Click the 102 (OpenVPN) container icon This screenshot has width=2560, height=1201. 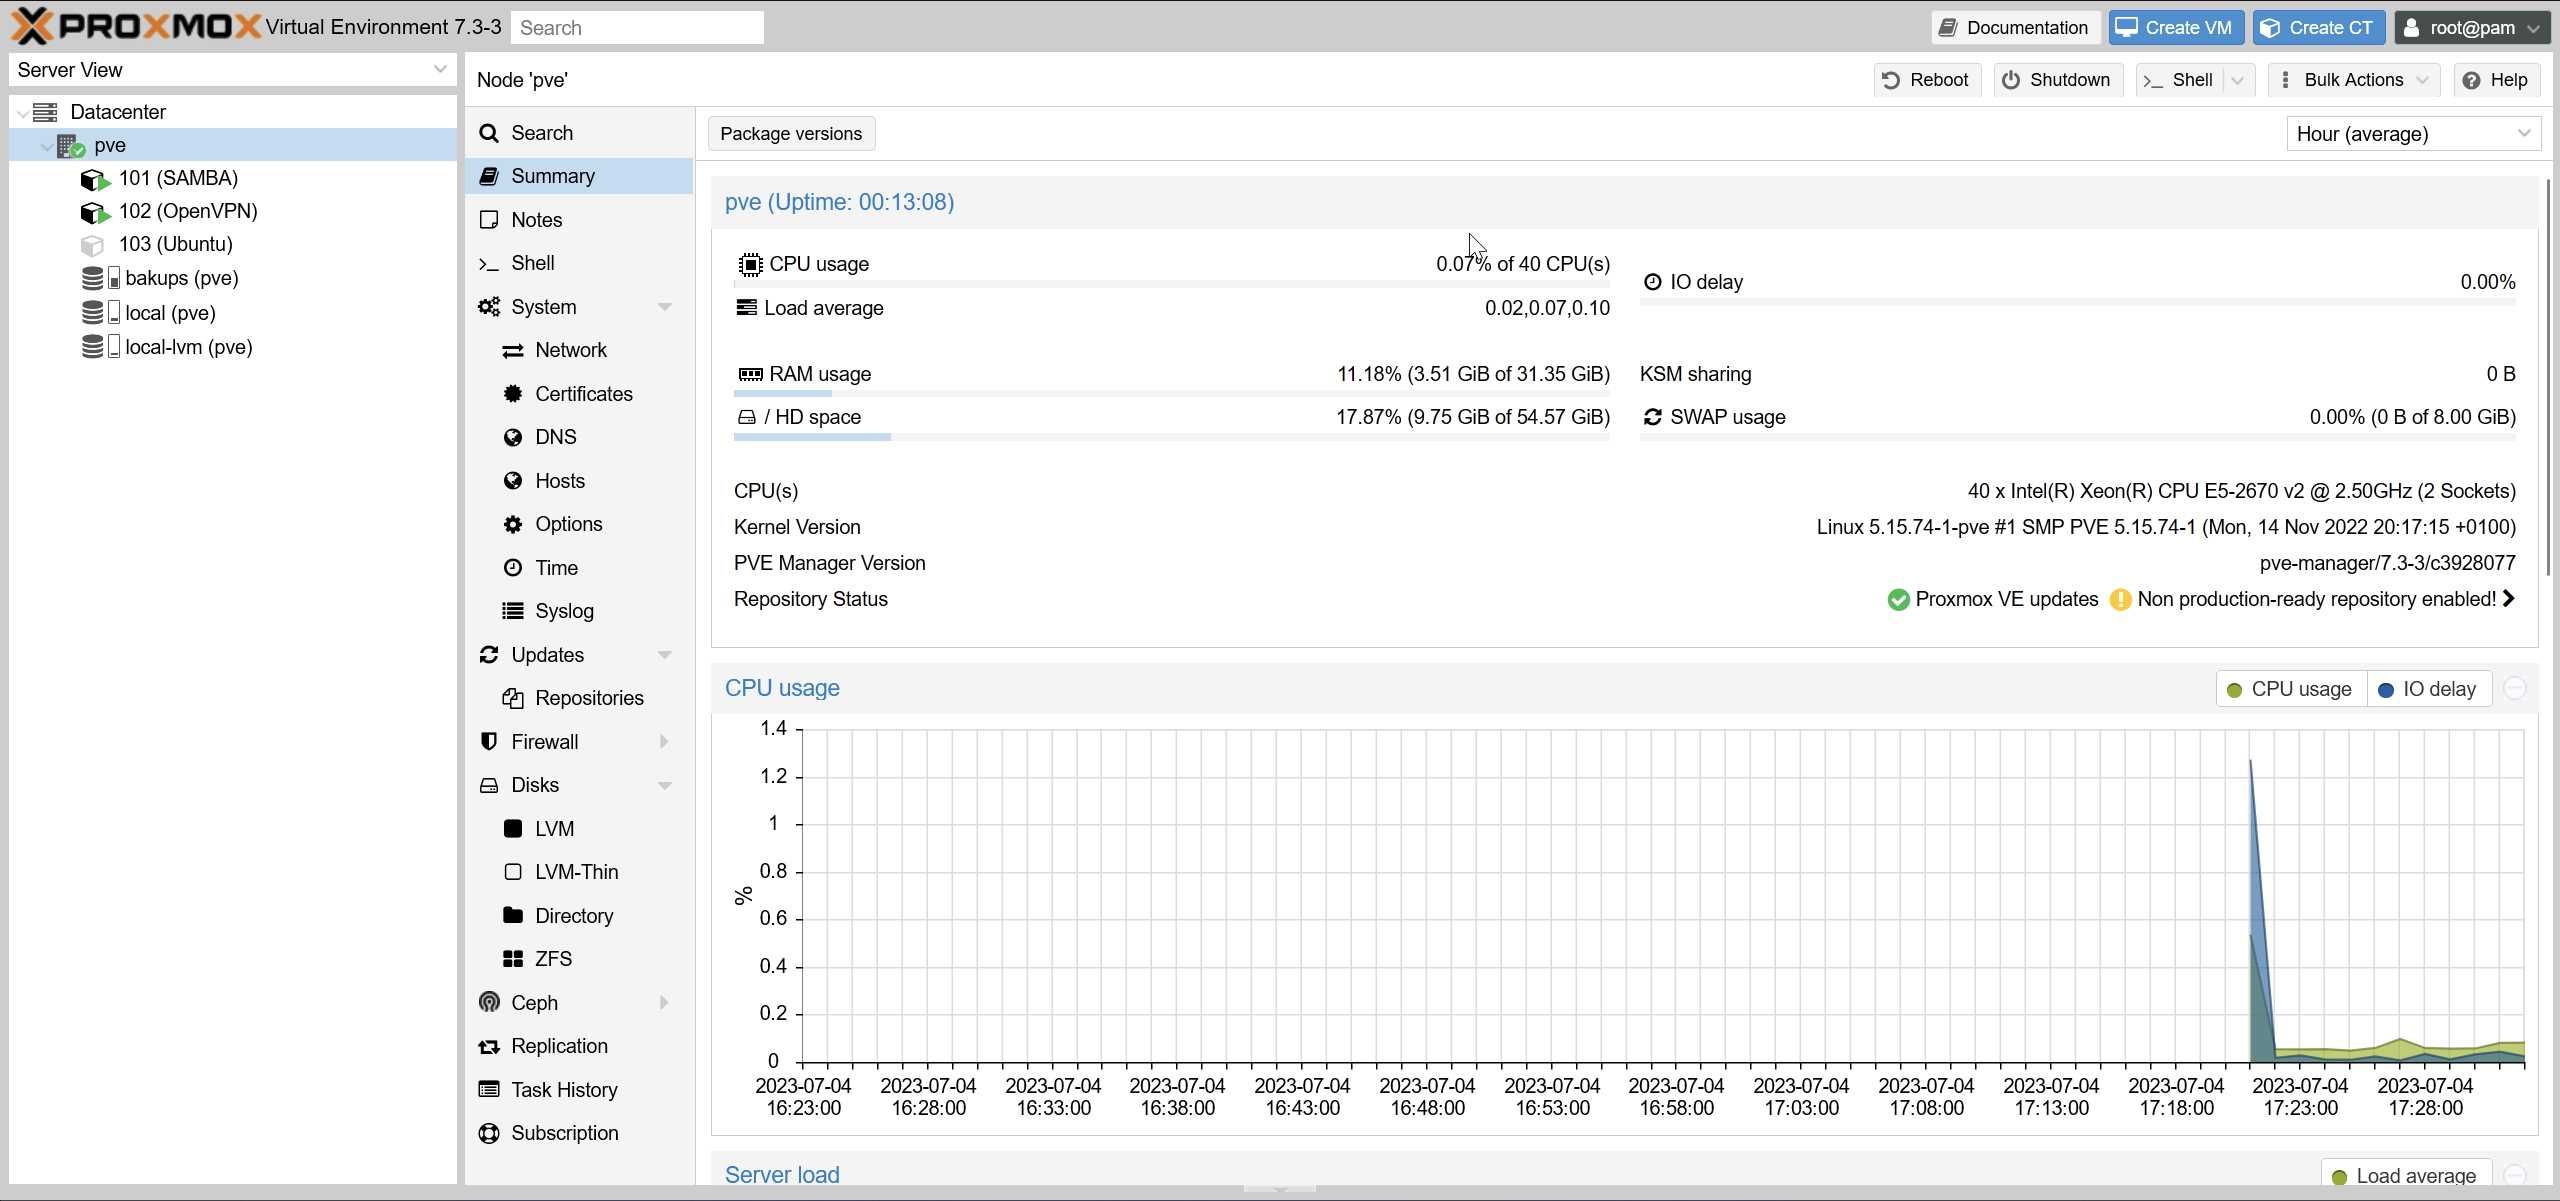[94, 212]
